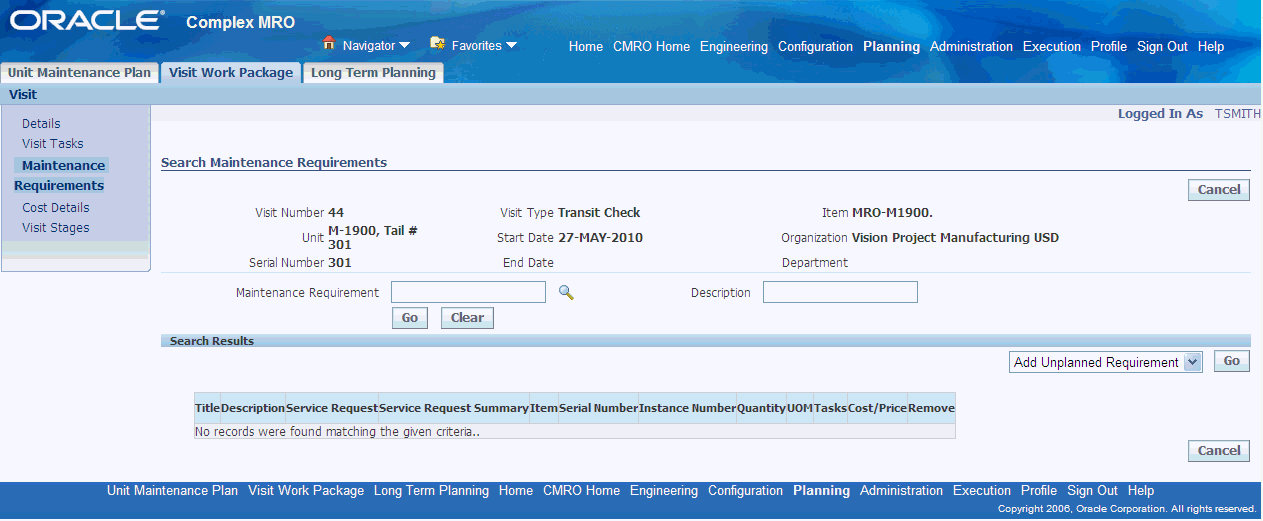The height and width of the screenshot is (521, 1263).
Task: Click the Tasks column header
Action: point(830,408)
